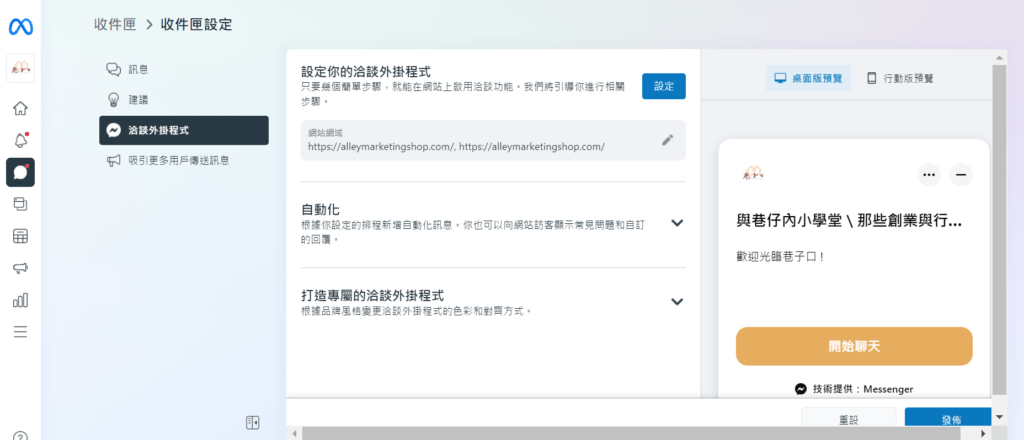Expand the 打造專屬的洽談外掛程式 section
The width and height of the screenshot is (1024, 440).
(677, 301)
